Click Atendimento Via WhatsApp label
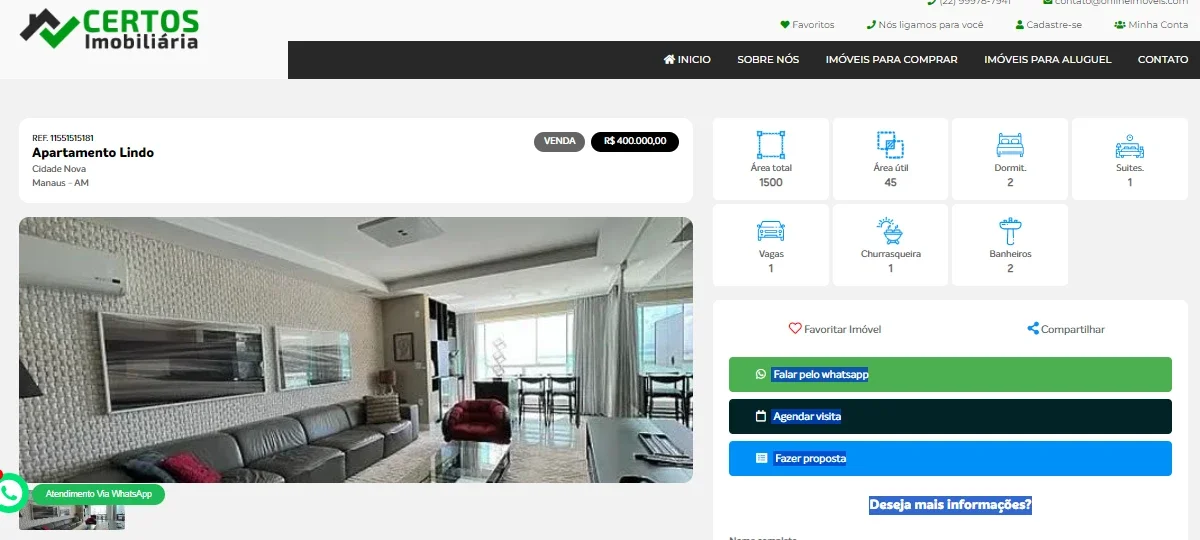The image size is (1200, 540). (98, 494)
